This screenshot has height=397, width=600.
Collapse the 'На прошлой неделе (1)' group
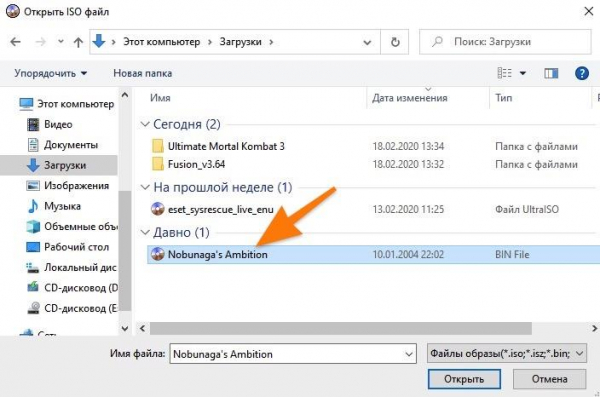click(145, 187)
